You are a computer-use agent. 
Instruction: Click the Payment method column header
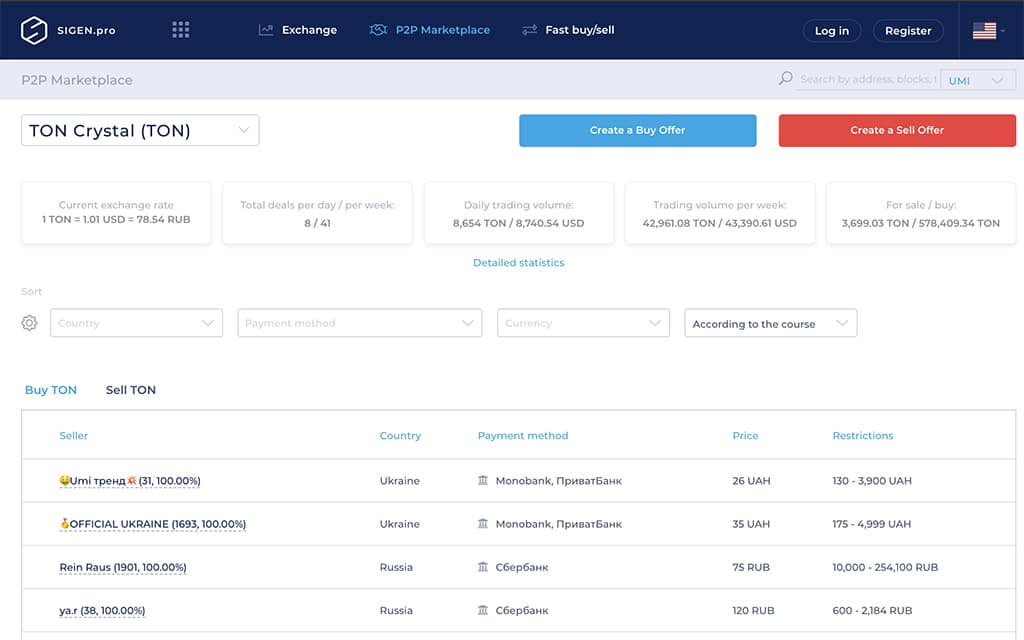(523, 436)
